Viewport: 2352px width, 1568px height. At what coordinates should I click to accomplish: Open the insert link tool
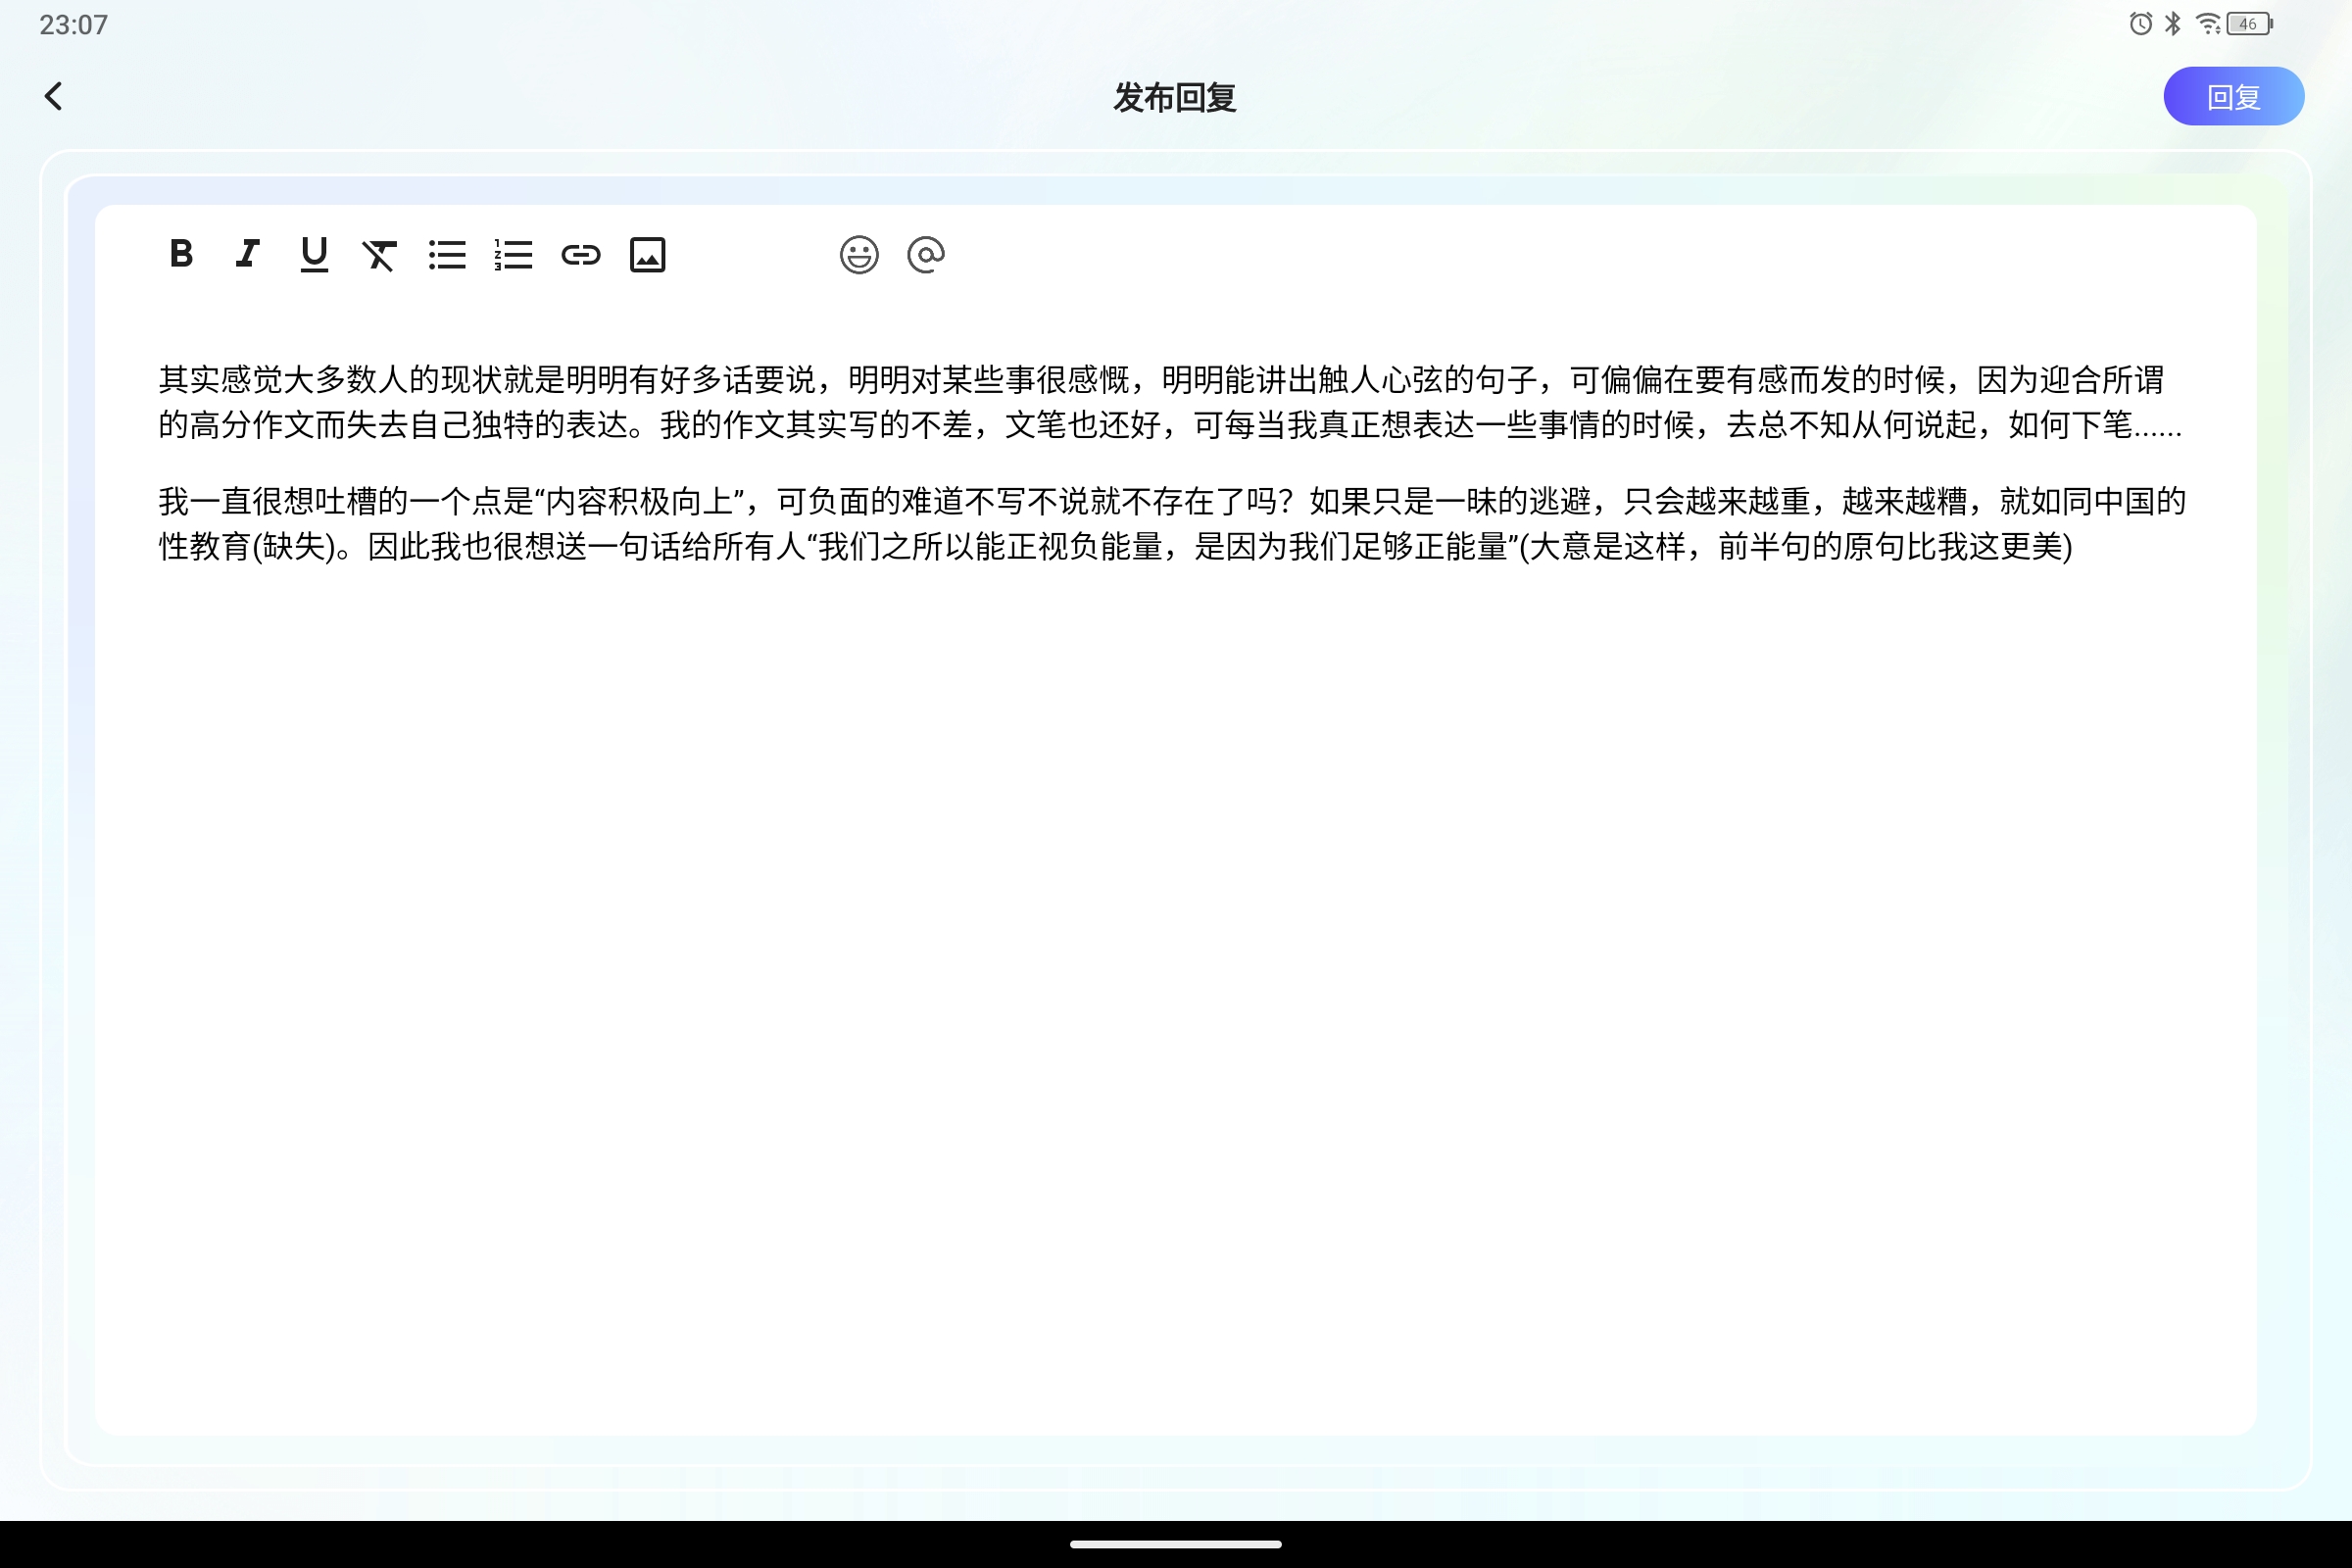pyautogui.click(x=581, y=254)
